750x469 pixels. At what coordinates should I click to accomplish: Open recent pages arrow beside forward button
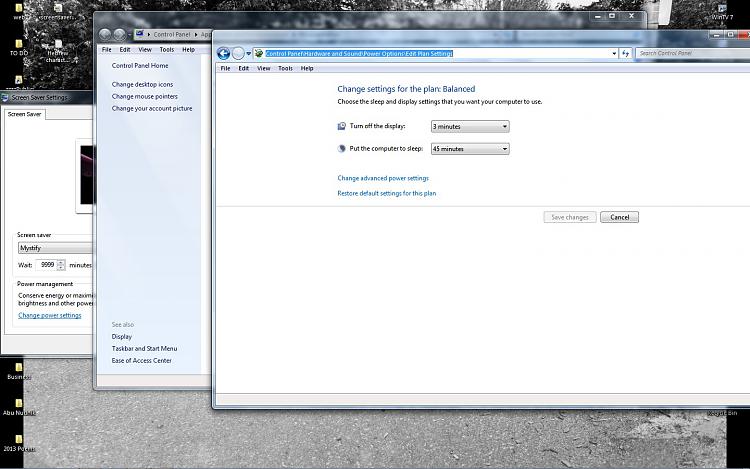coord(249,54)
